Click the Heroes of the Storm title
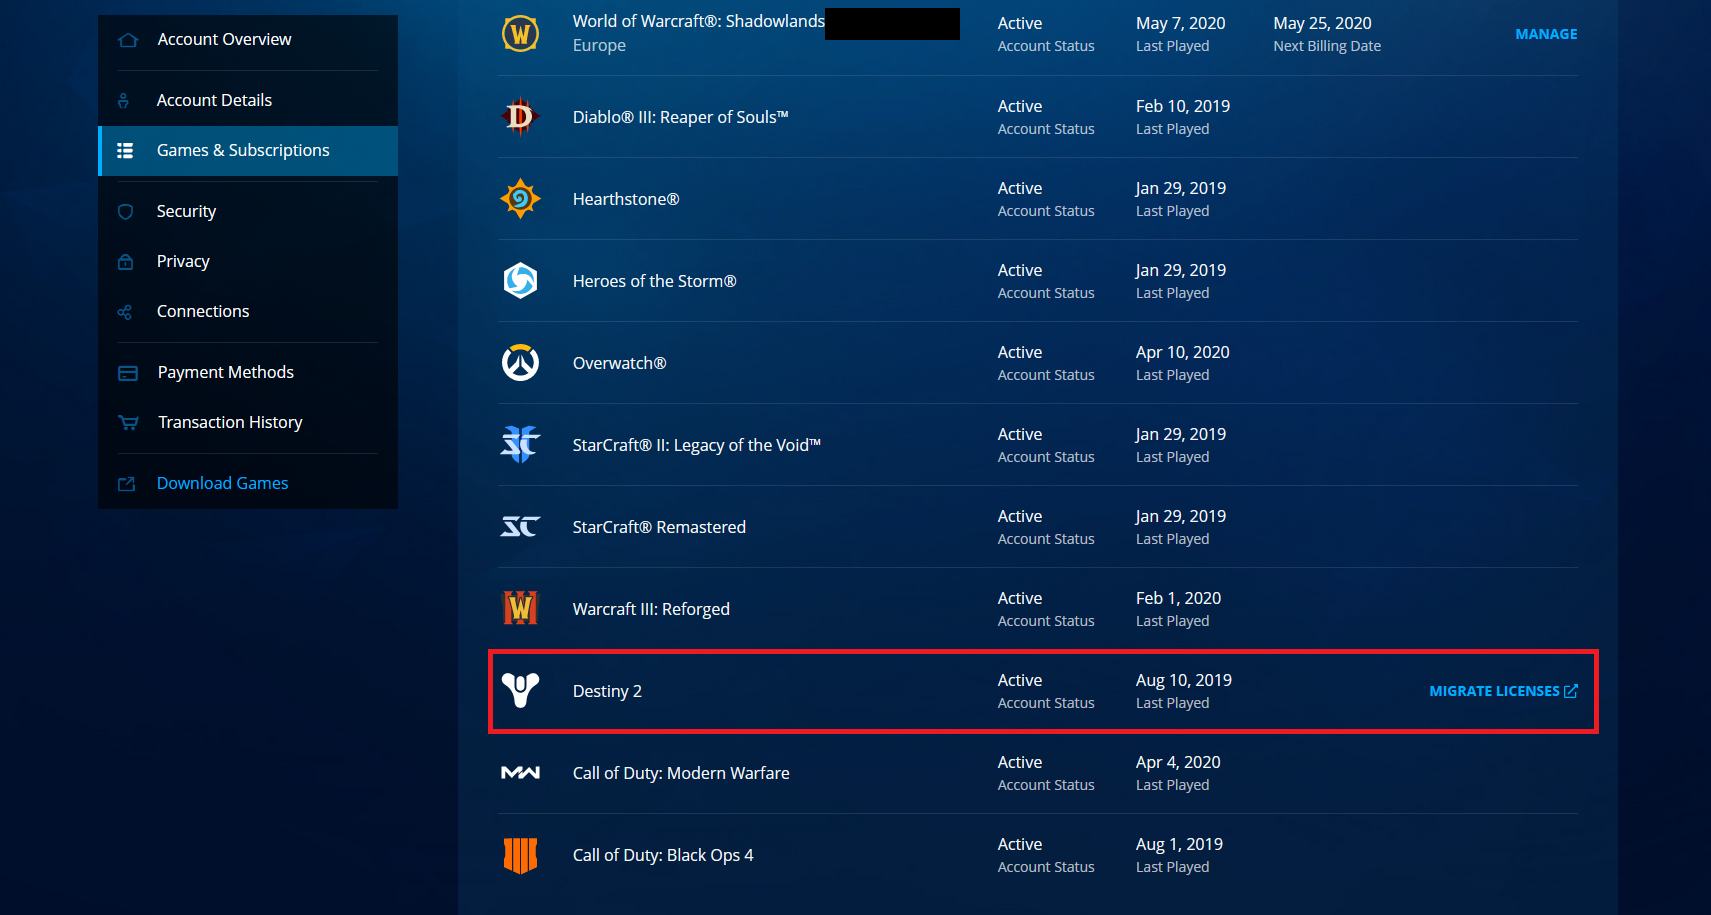 654,281
